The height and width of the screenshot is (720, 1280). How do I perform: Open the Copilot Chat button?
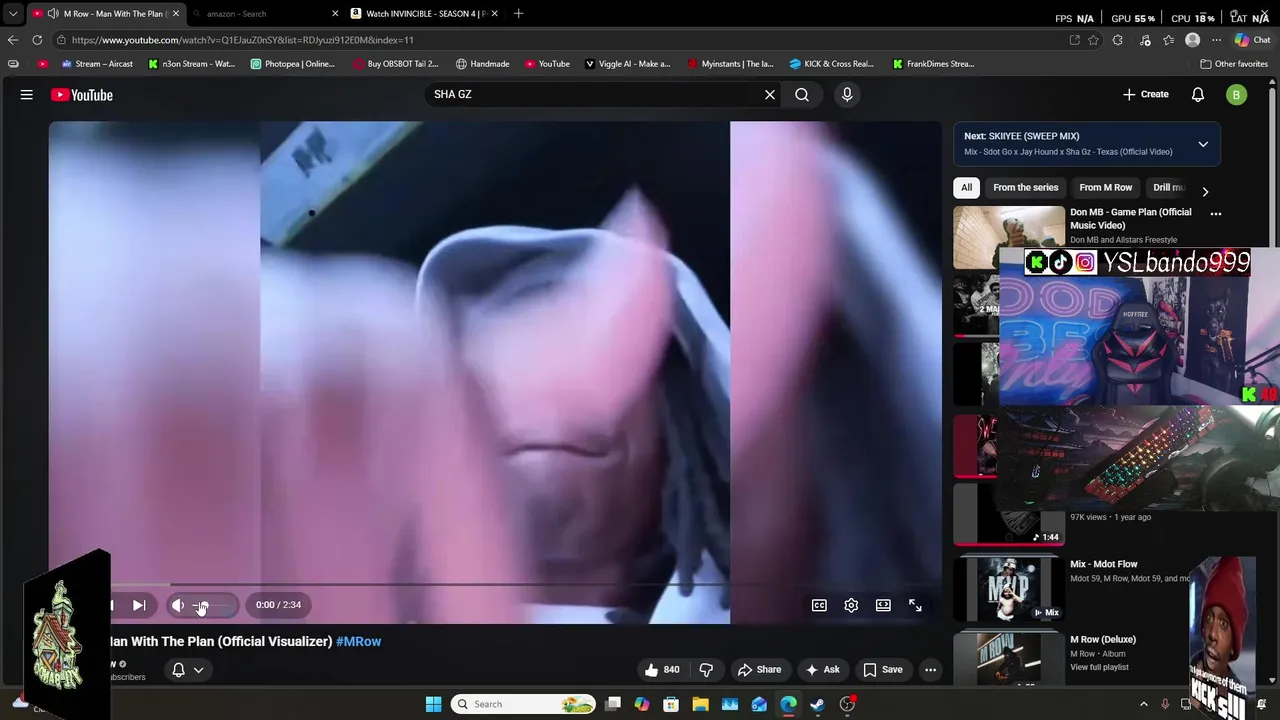point(1252,40)
